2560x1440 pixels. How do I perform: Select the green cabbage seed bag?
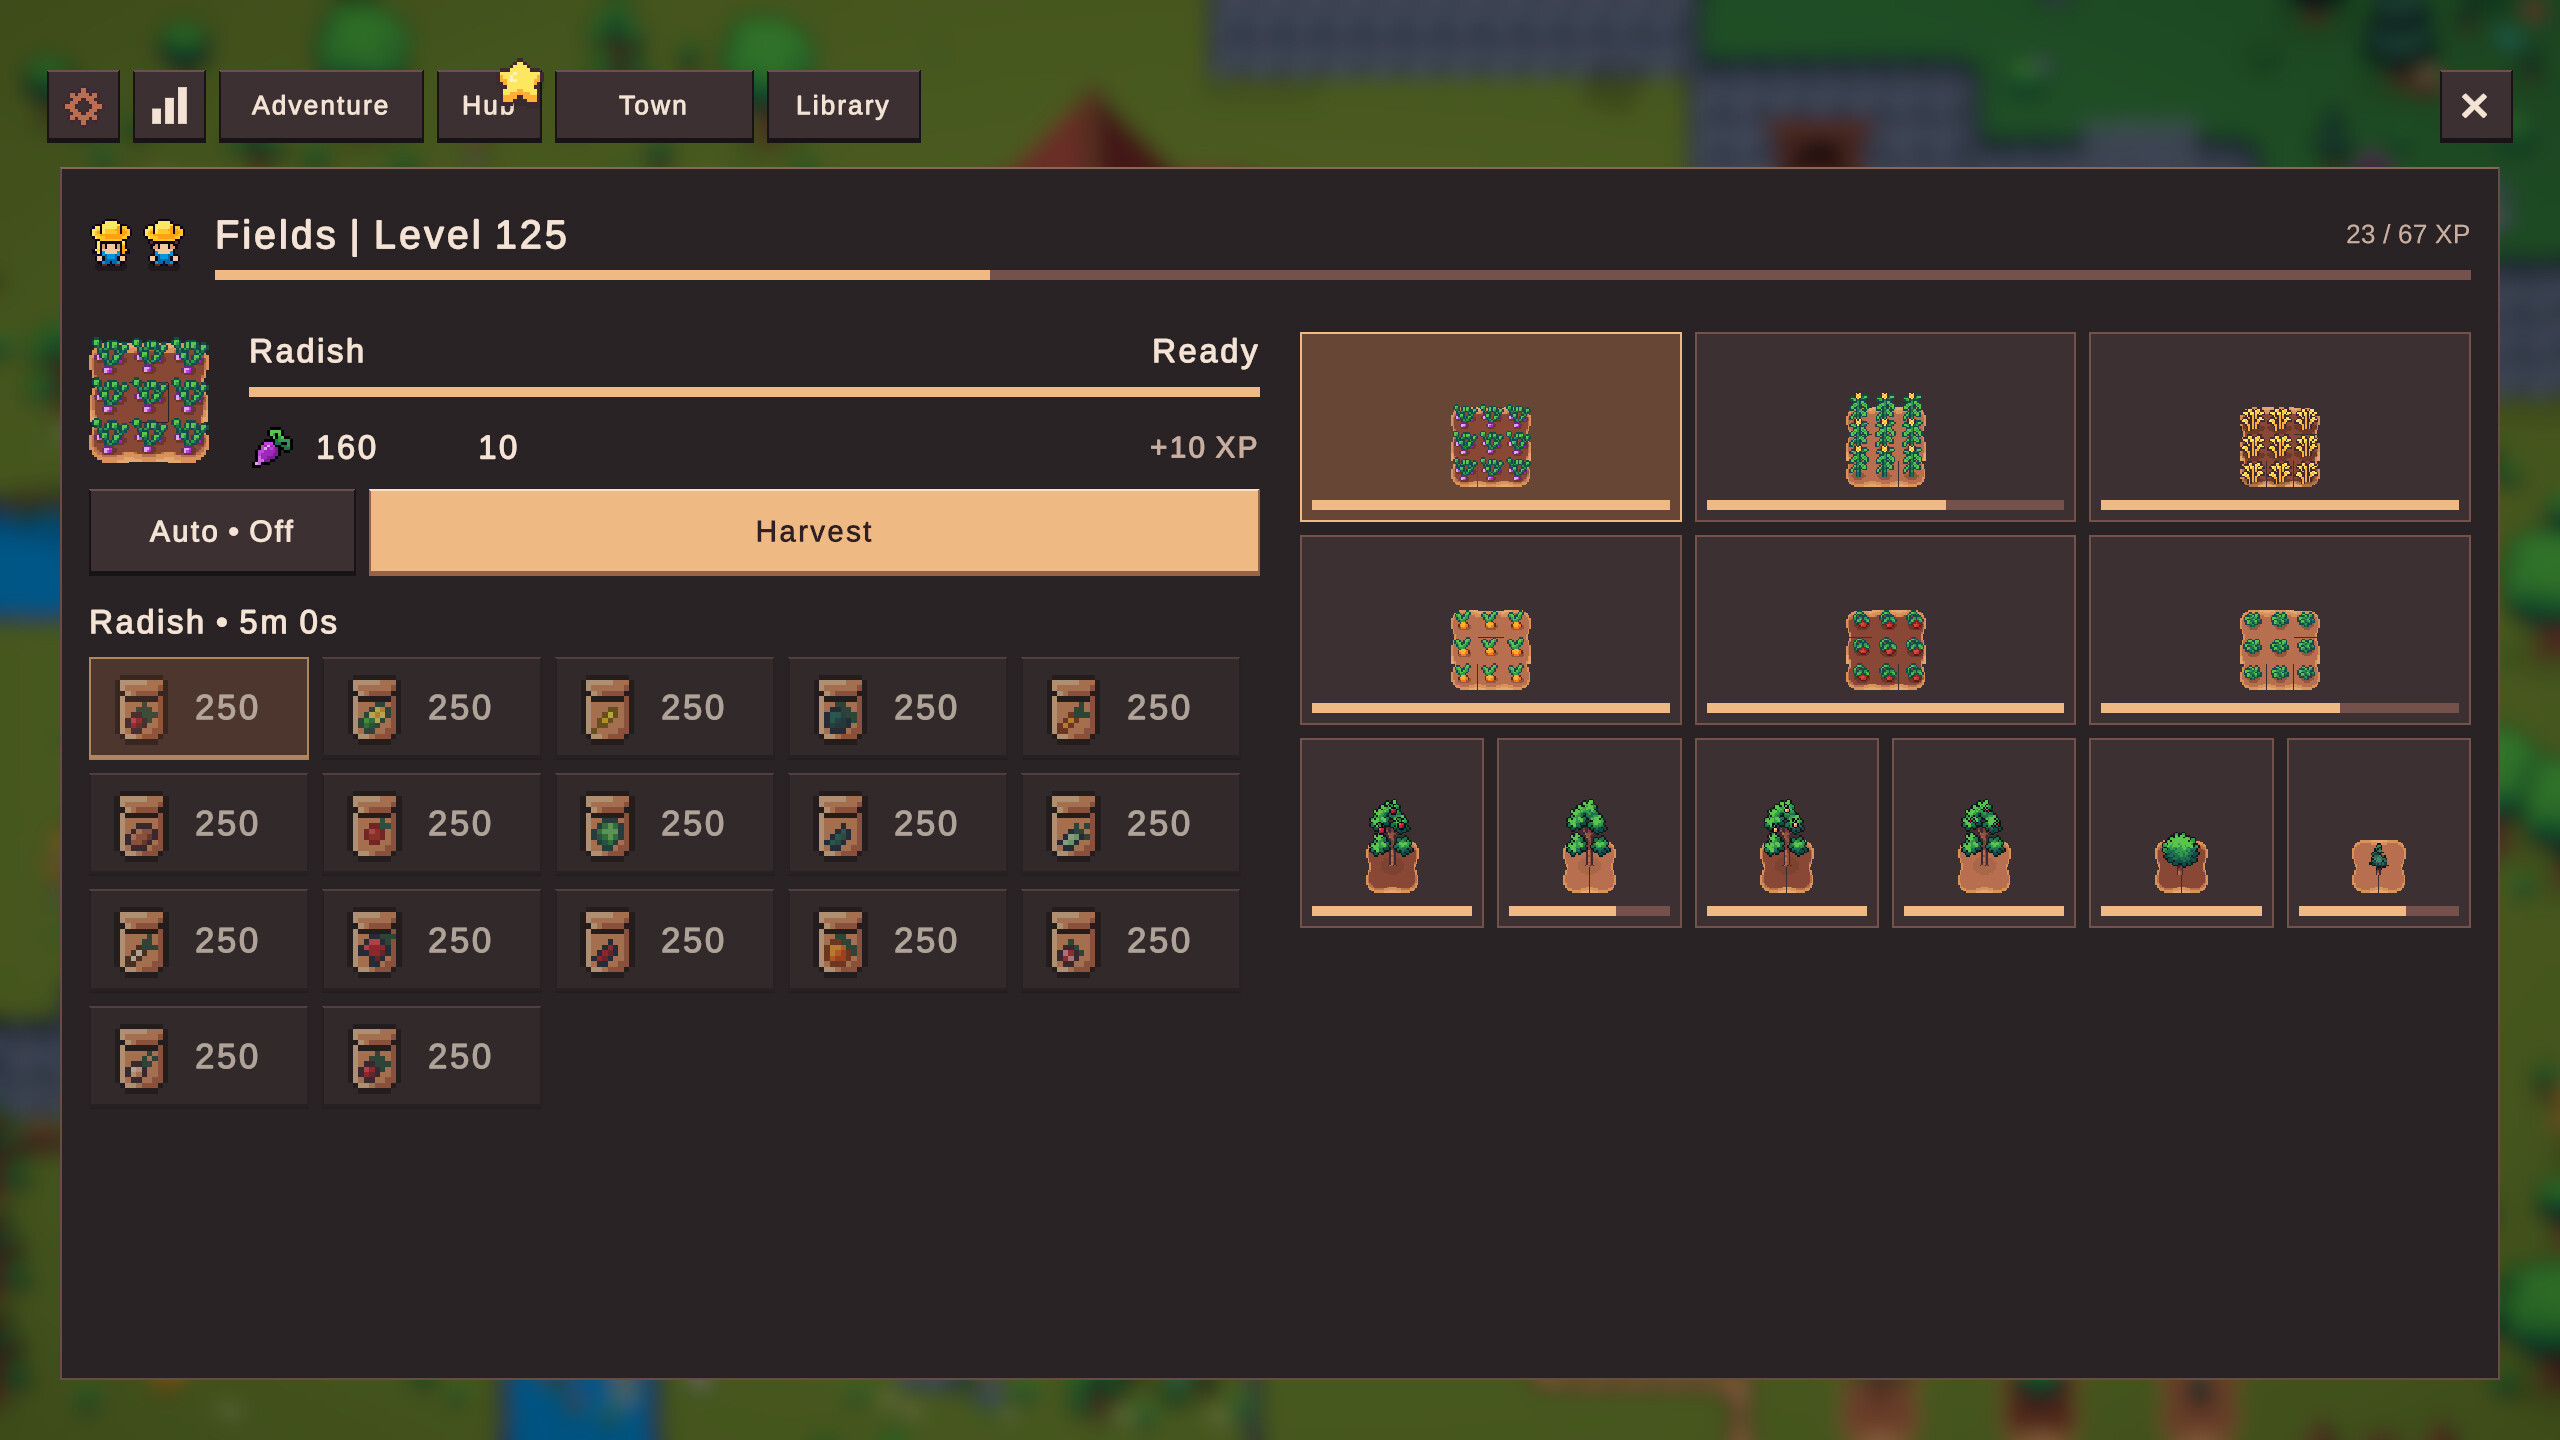[664, 824]
